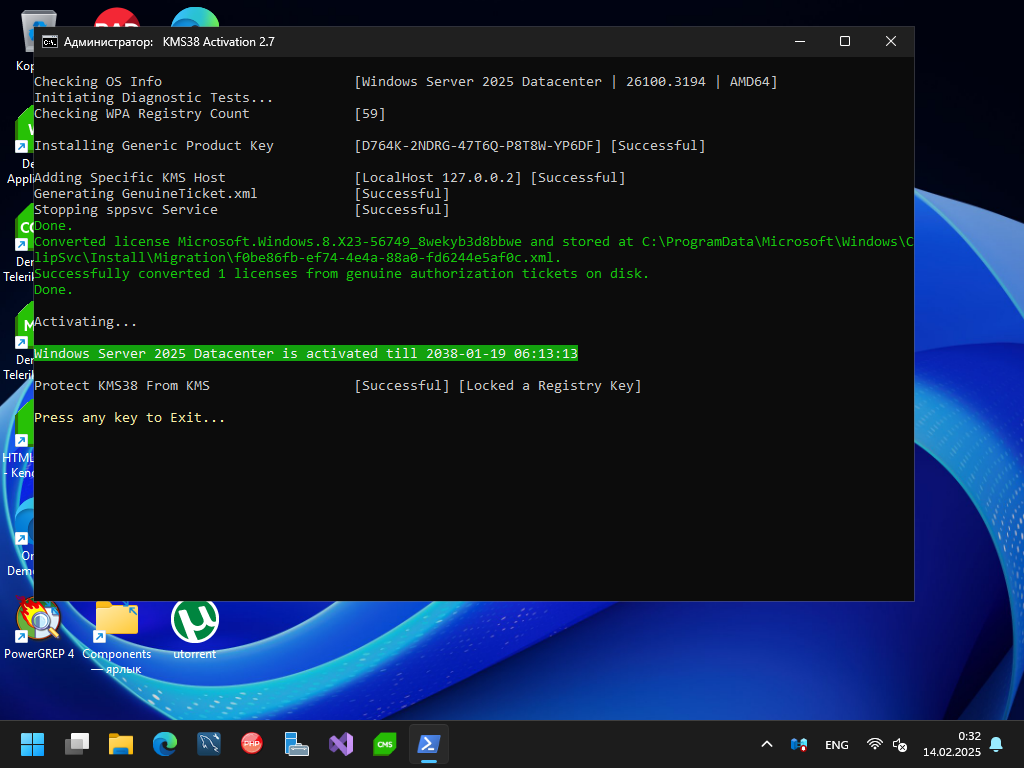1024x768 pixels.
Task: Select the utorrent desktop icon
Action: [195, 628]
